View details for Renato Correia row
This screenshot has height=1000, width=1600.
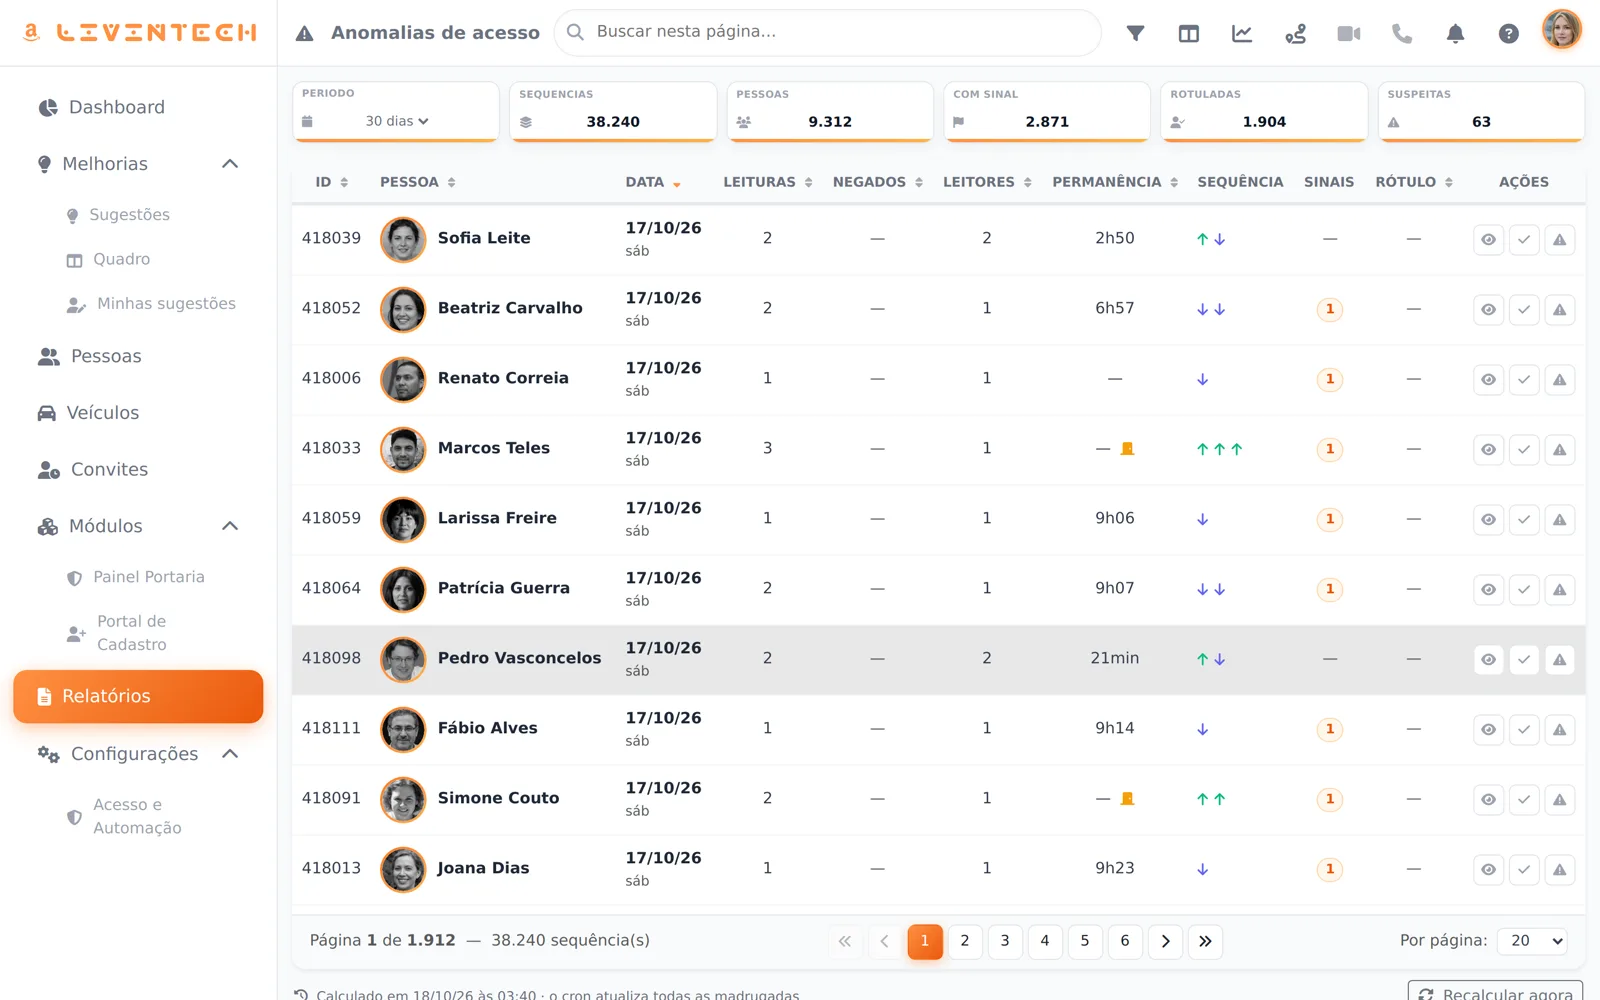(x=1488, y=379)
